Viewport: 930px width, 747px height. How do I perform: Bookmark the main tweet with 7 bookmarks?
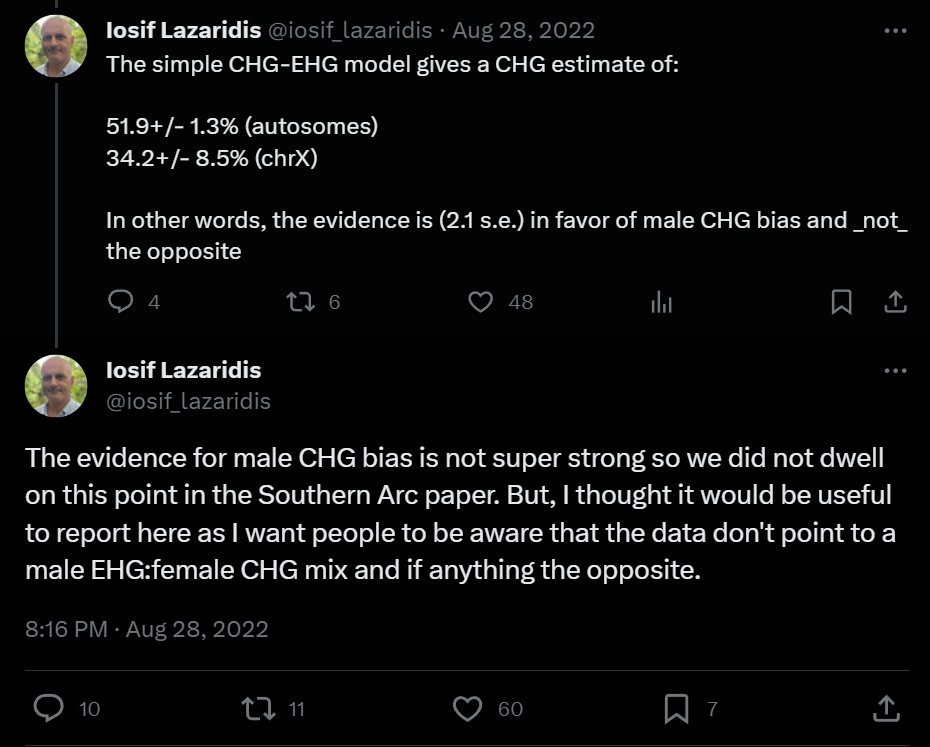click(x=677, y=708)
